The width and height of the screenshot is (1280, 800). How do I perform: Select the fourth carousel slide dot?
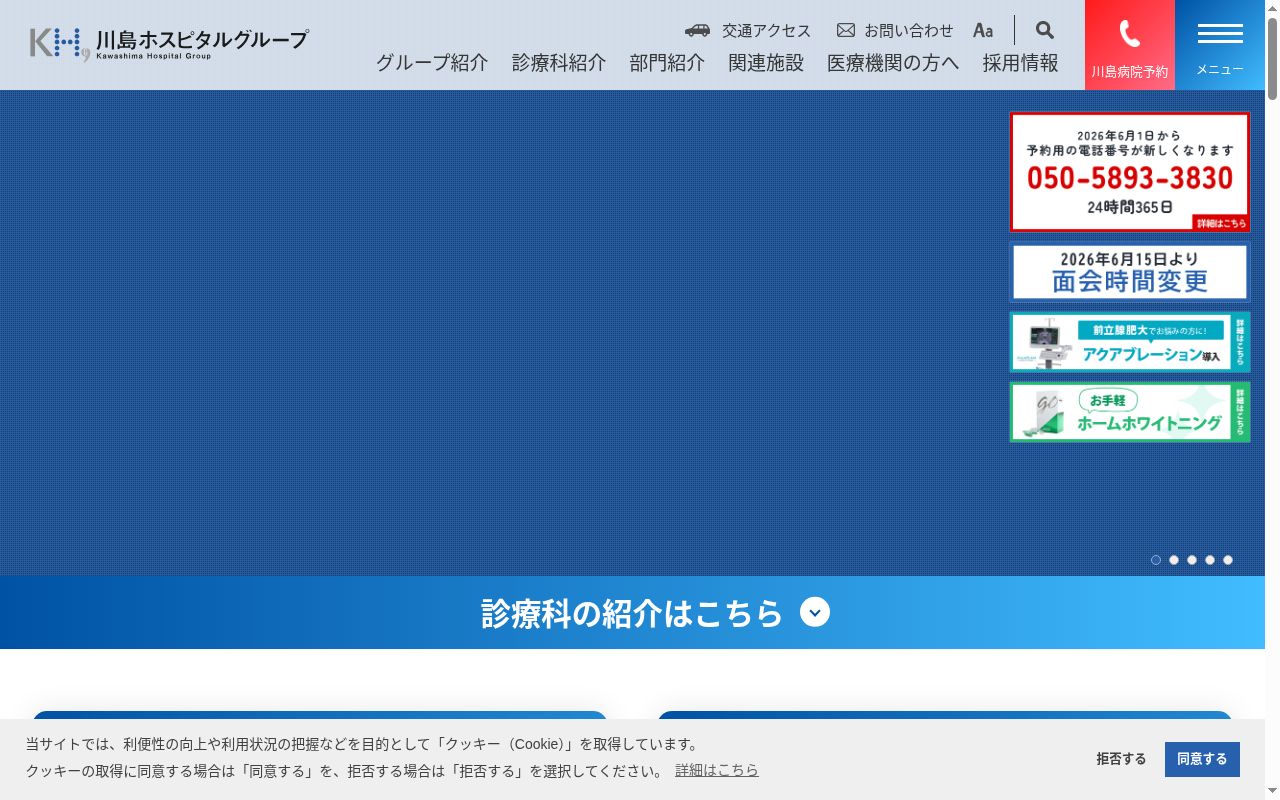point(1210,560)
